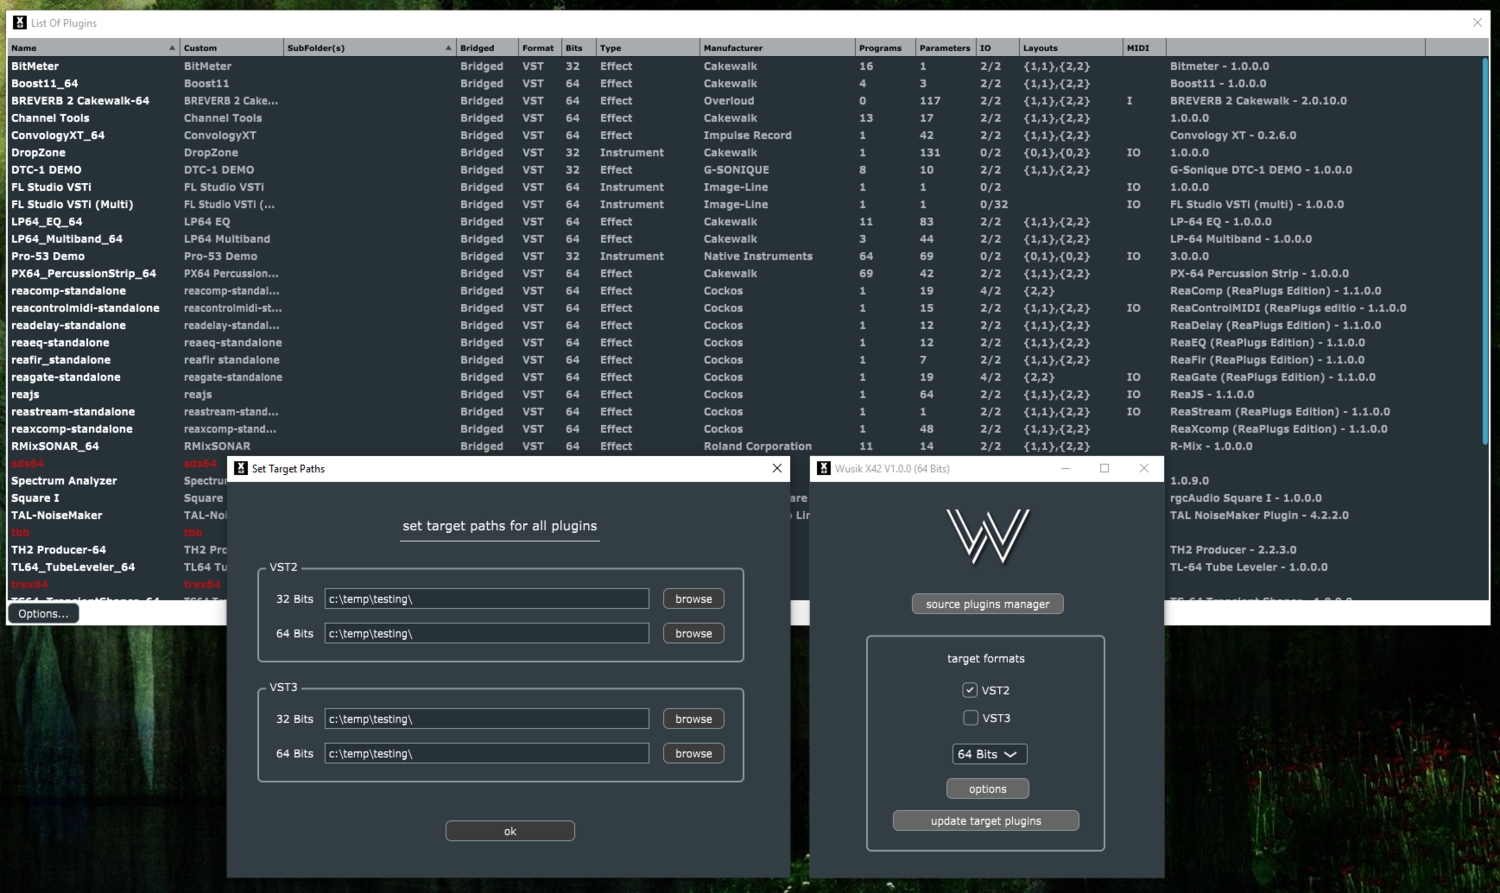Edit the VST3 32 Bits path field

coord(486,719)
